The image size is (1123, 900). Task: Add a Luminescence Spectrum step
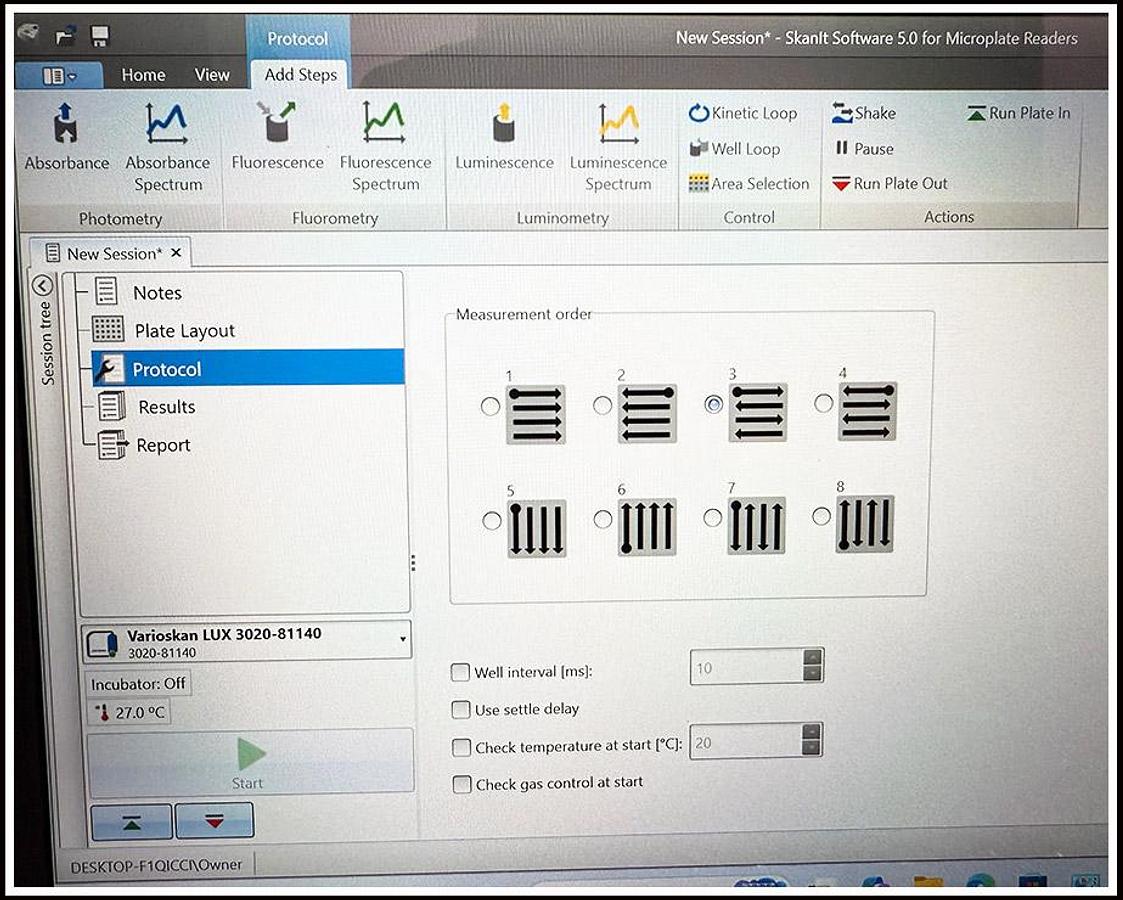618,145
